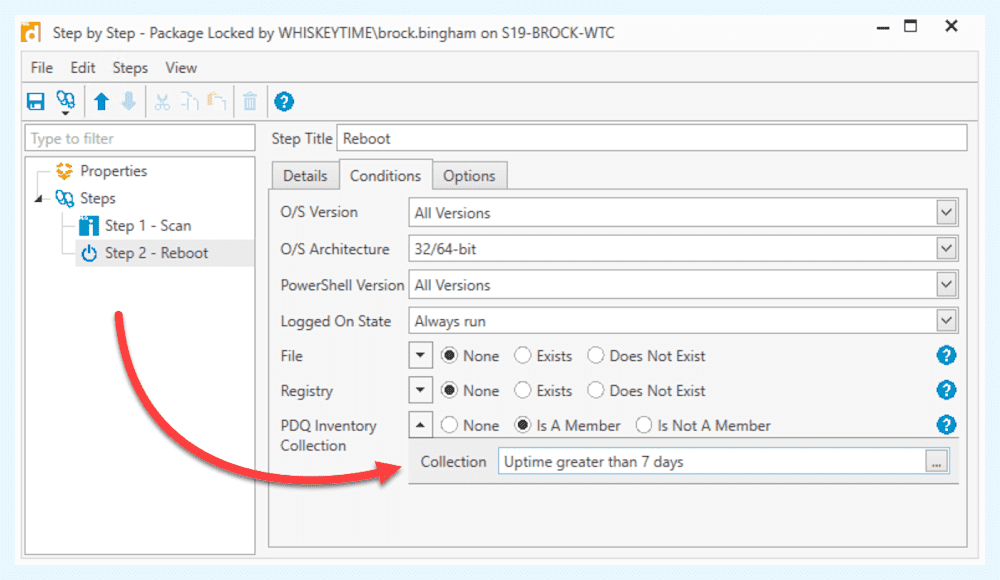This screenshot has width=1000, height=580.
Task: Move step down with down arrow
Action: (129, 101)
